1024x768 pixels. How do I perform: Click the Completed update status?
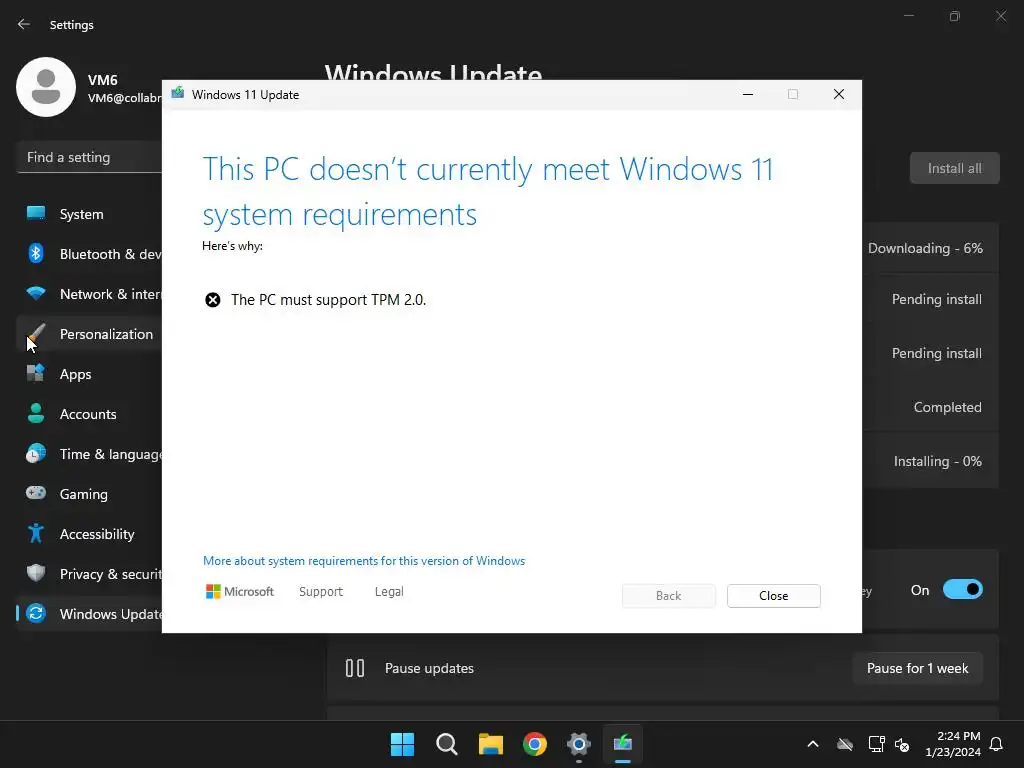tap(948, 407)
